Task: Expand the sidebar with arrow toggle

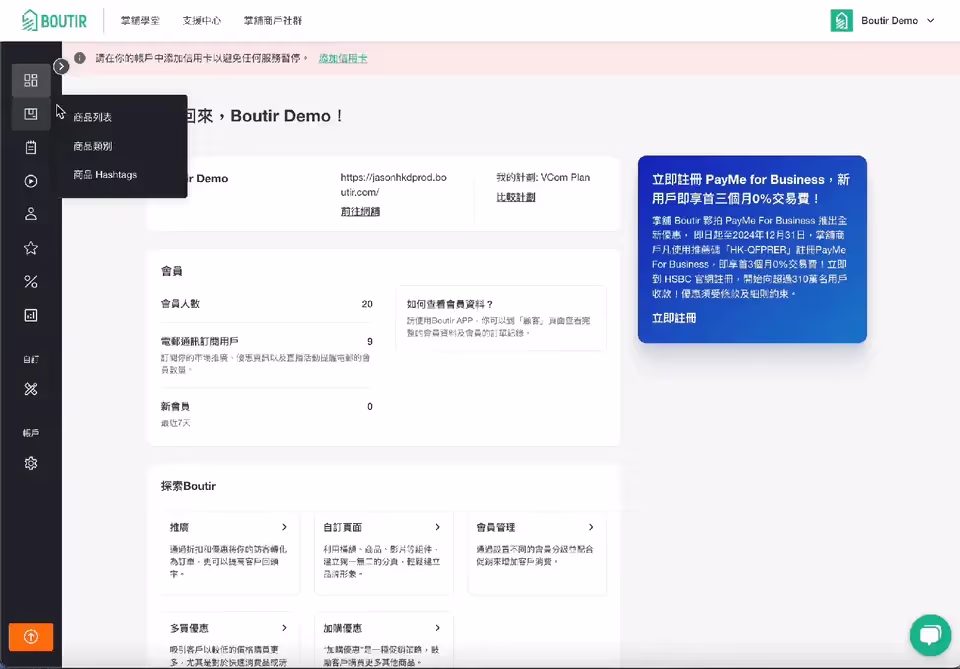Action: [x=61, y=66]
